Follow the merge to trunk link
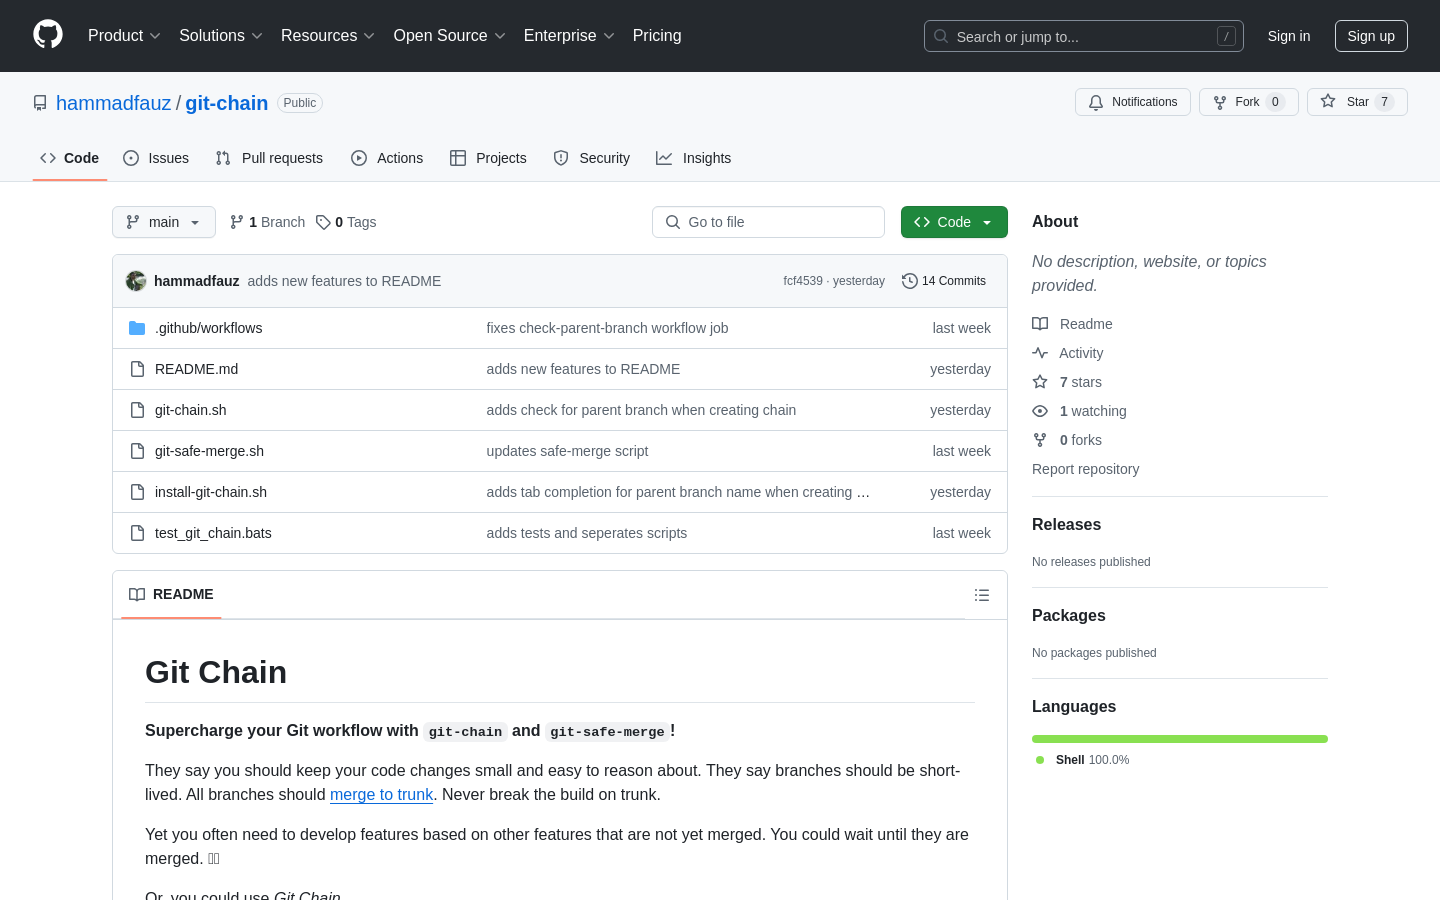The width and height of the screenshot is (1440, 900). (381, 794)
